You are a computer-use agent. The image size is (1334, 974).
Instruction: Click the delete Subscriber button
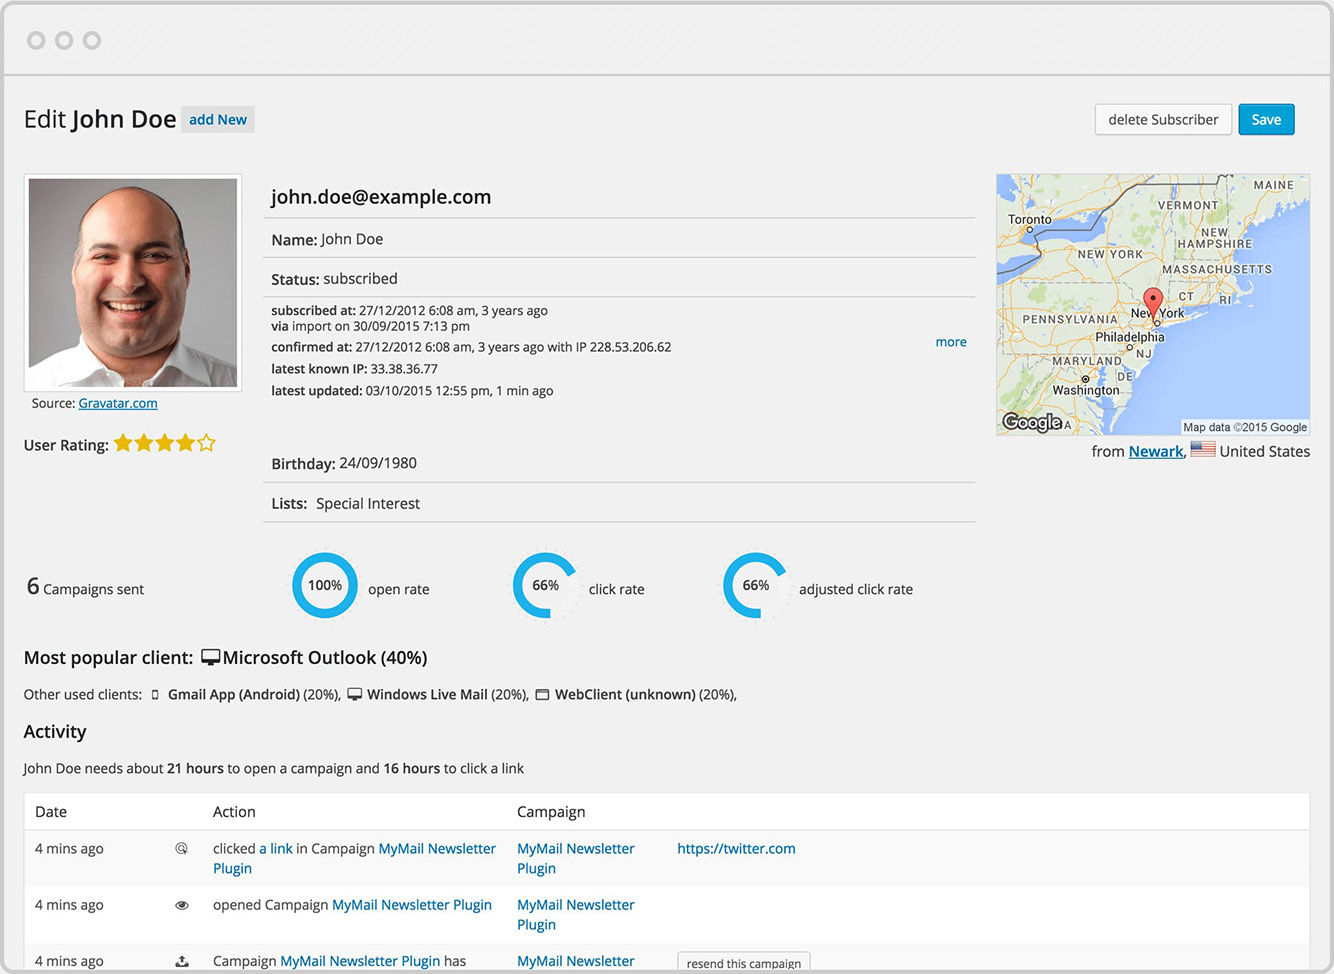click(1163, 119)
